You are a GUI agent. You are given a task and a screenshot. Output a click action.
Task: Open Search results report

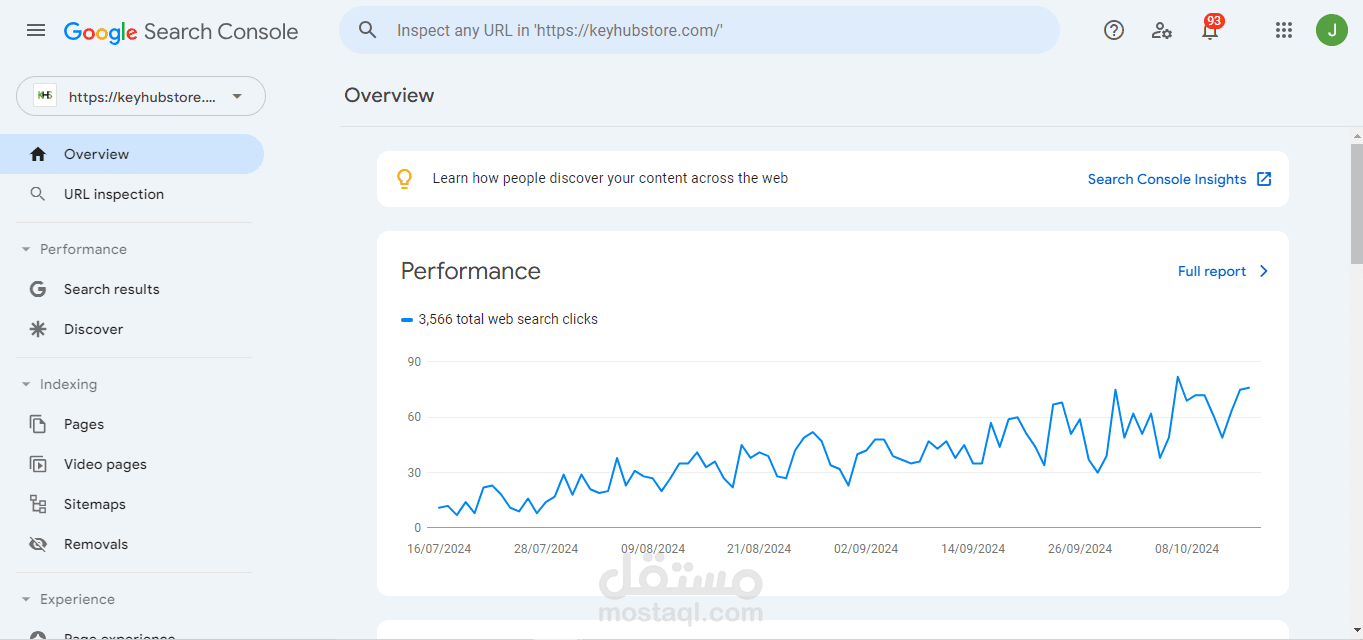[132, 289]
